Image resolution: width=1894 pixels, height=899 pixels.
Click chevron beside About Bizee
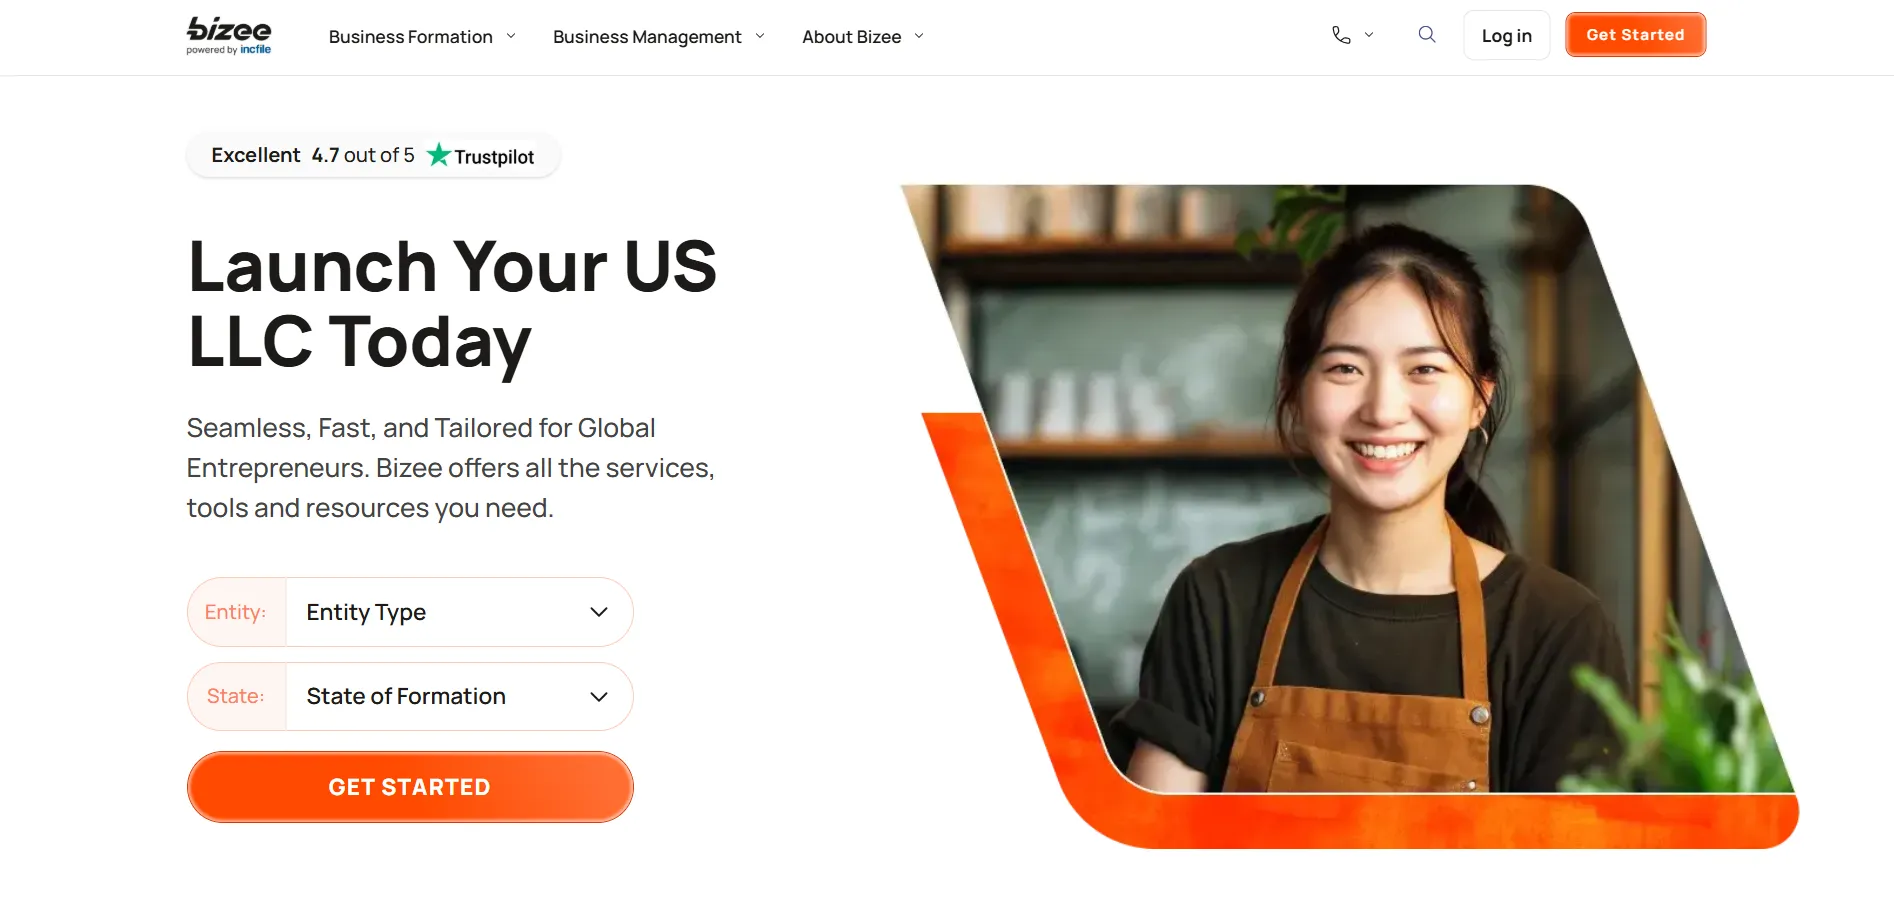pos(919,36)
